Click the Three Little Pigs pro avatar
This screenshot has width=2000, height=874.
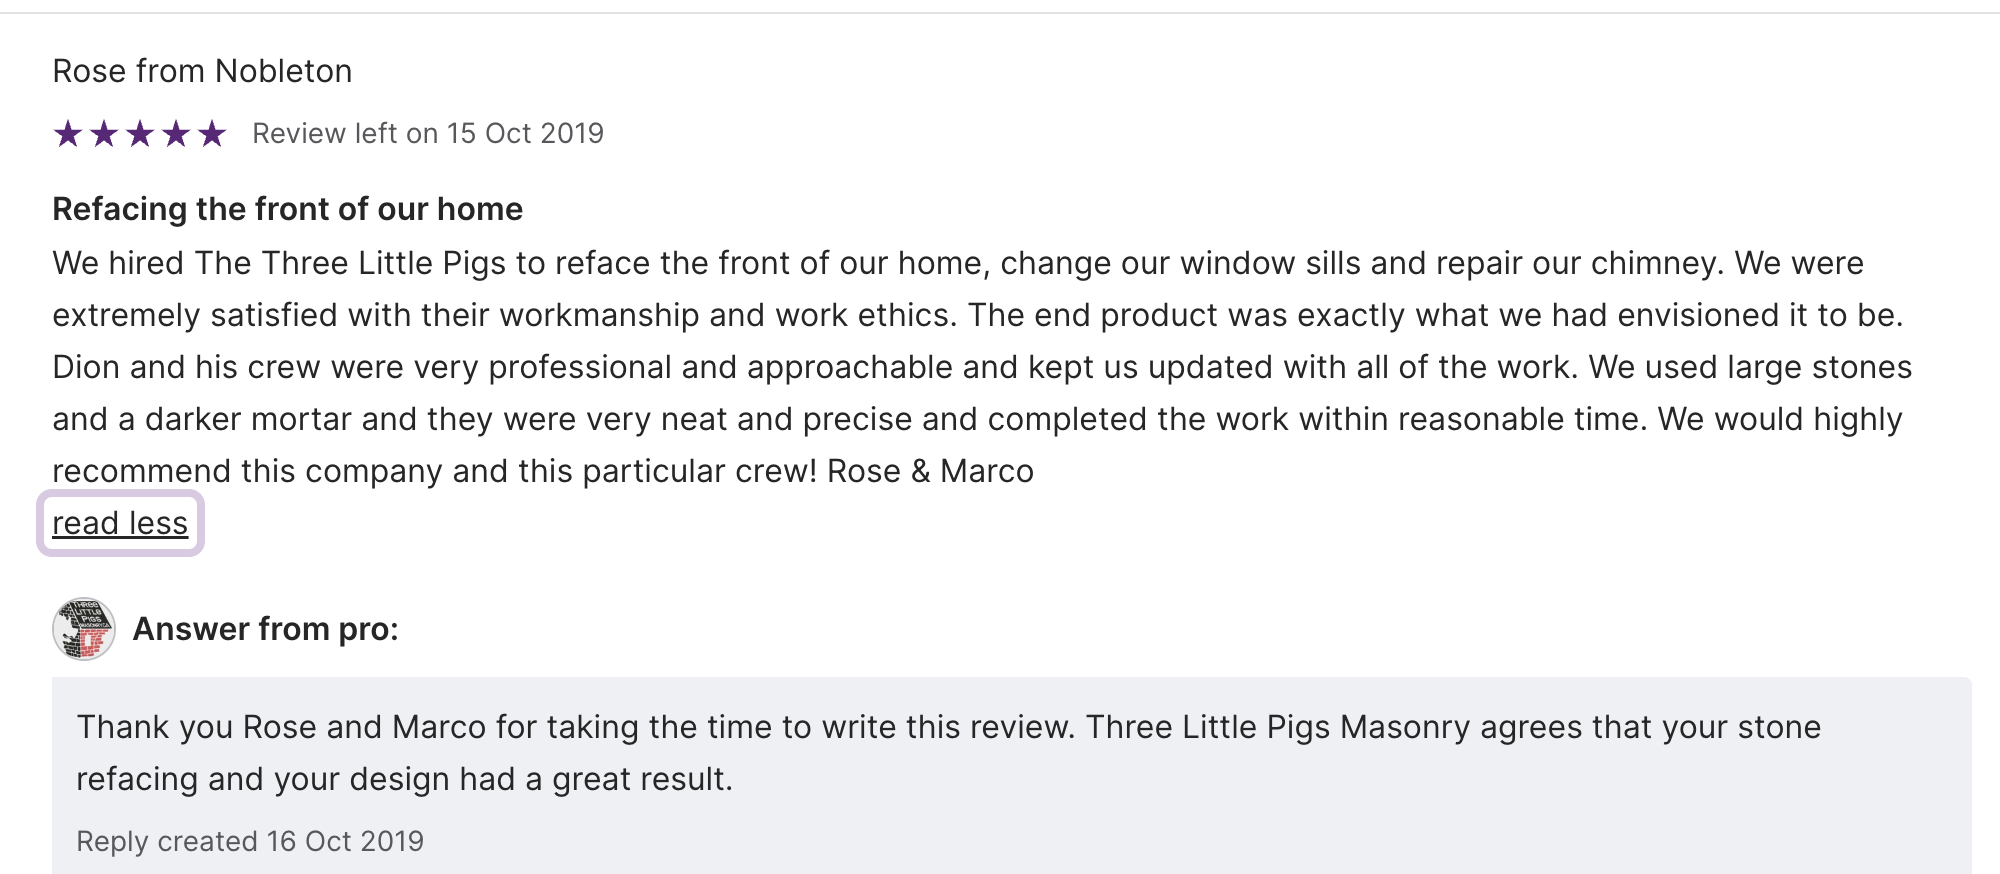84,629
